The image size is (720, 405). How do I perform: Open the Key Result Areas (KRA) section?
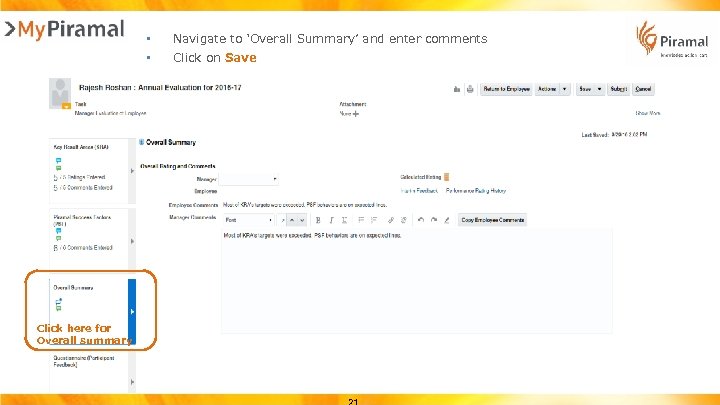[x=81, y=147]
